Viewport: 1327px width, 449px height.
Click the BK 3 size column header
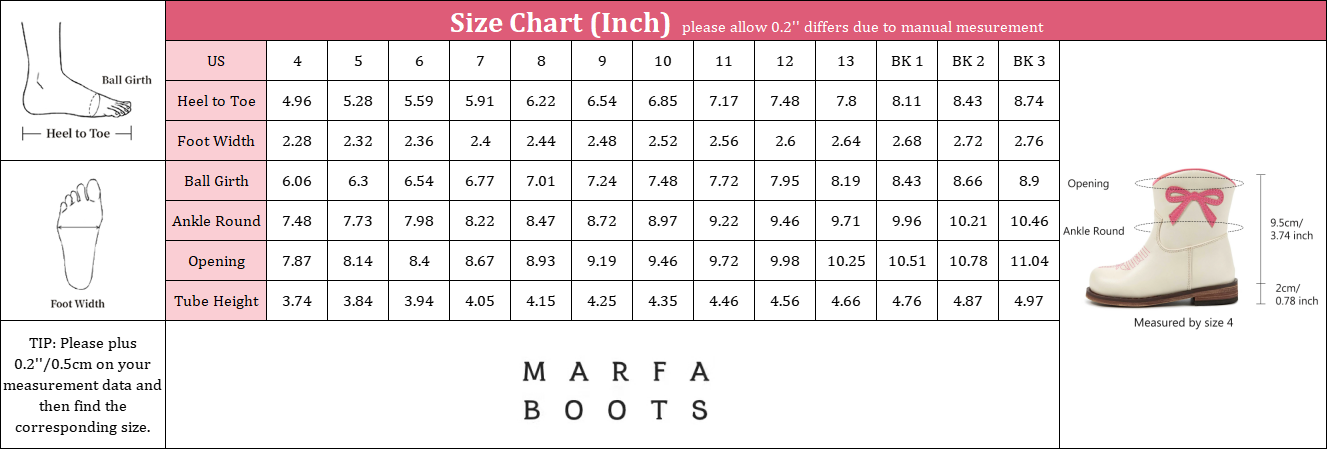pos(1029,61)
